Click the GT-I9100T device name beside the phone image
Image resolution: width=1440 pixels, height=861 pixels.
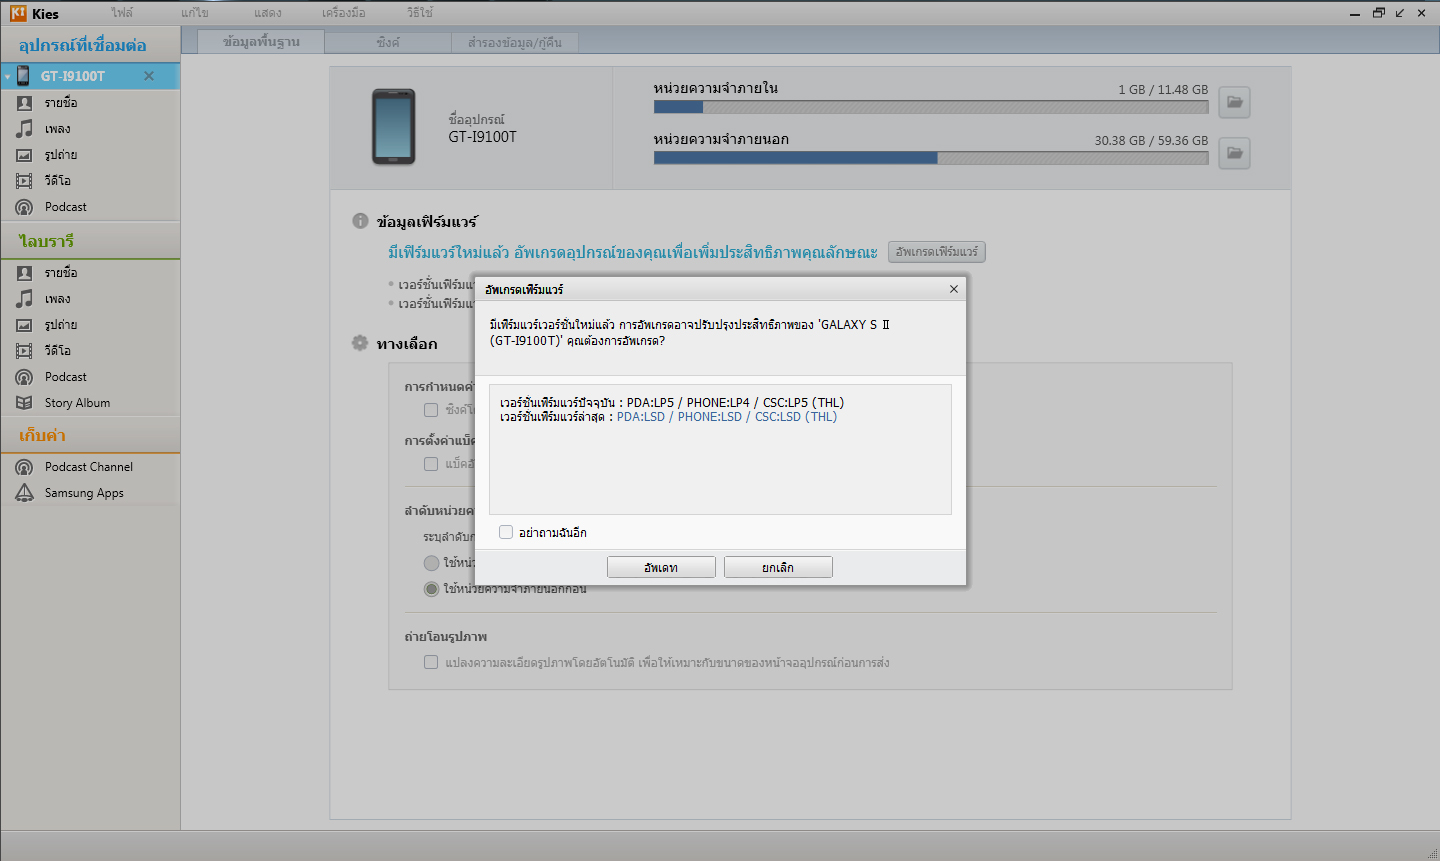tap(483, 137)
